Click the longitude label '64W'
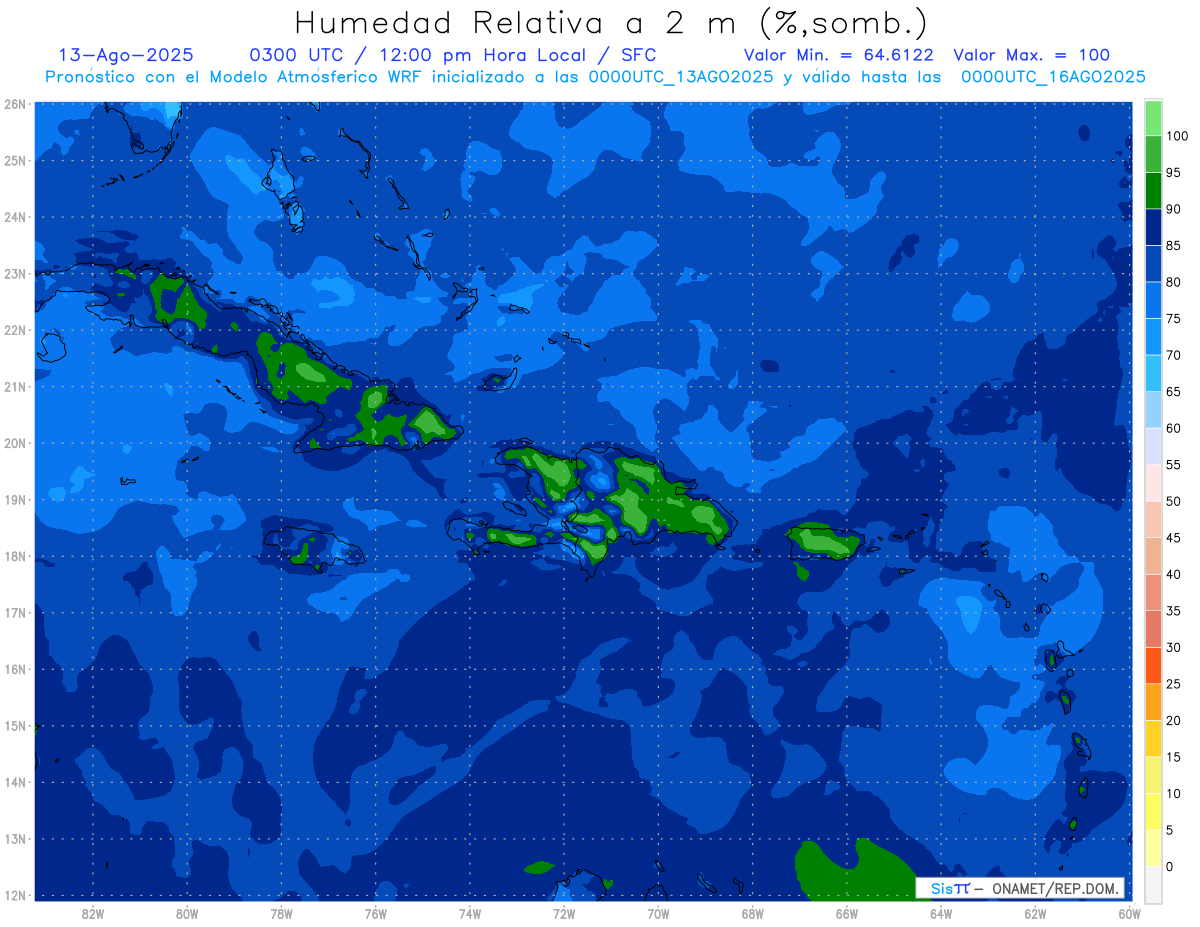1200x927 pixels. (x=941, y=913)
